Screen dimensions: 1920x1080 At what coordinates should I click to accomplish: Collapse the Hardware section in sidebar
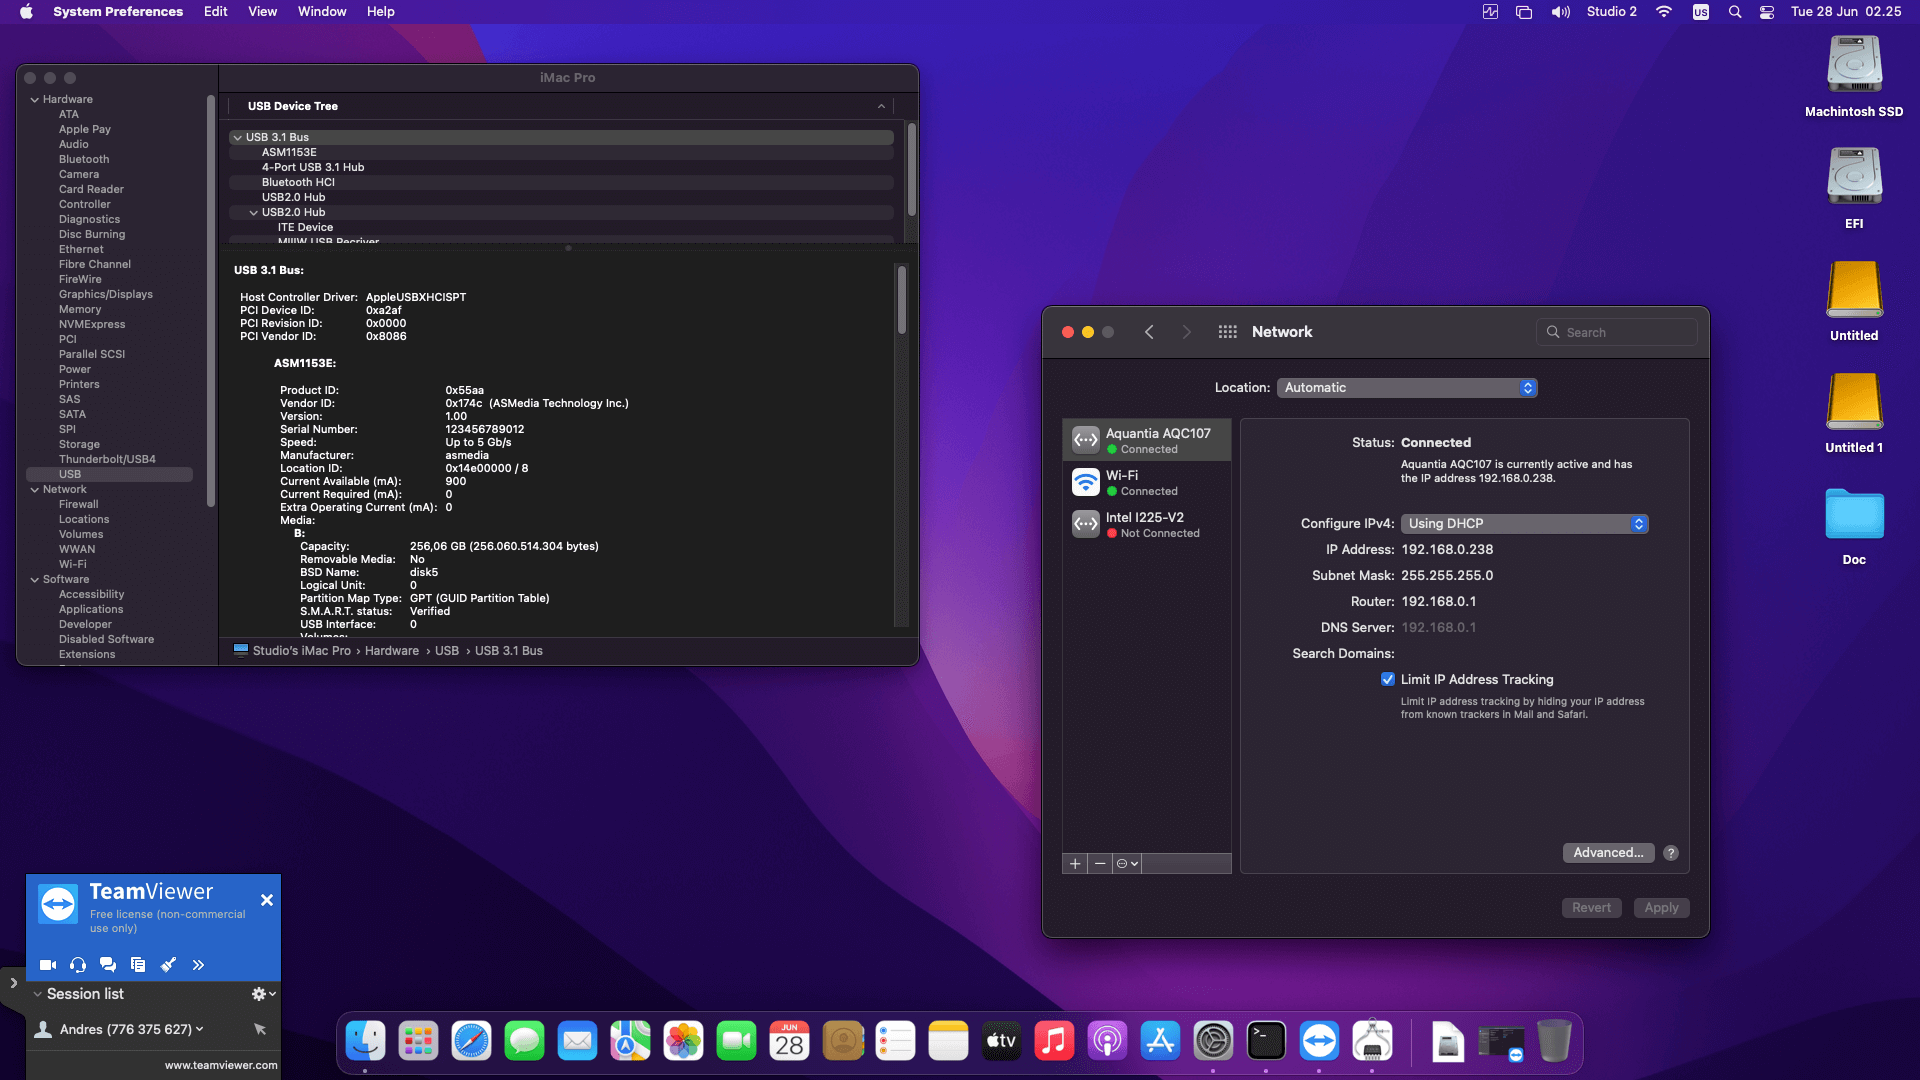click(x=35, y=100)
